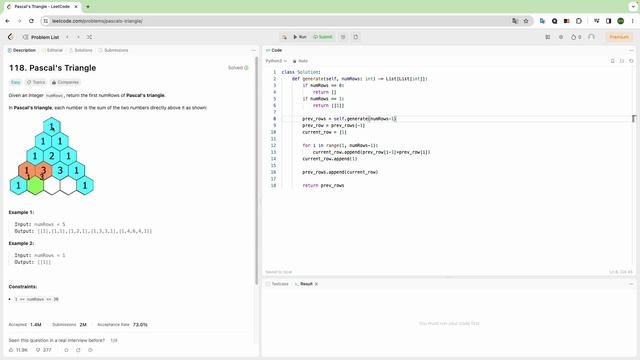Click the Solved status indicator

tap(238, 68)
